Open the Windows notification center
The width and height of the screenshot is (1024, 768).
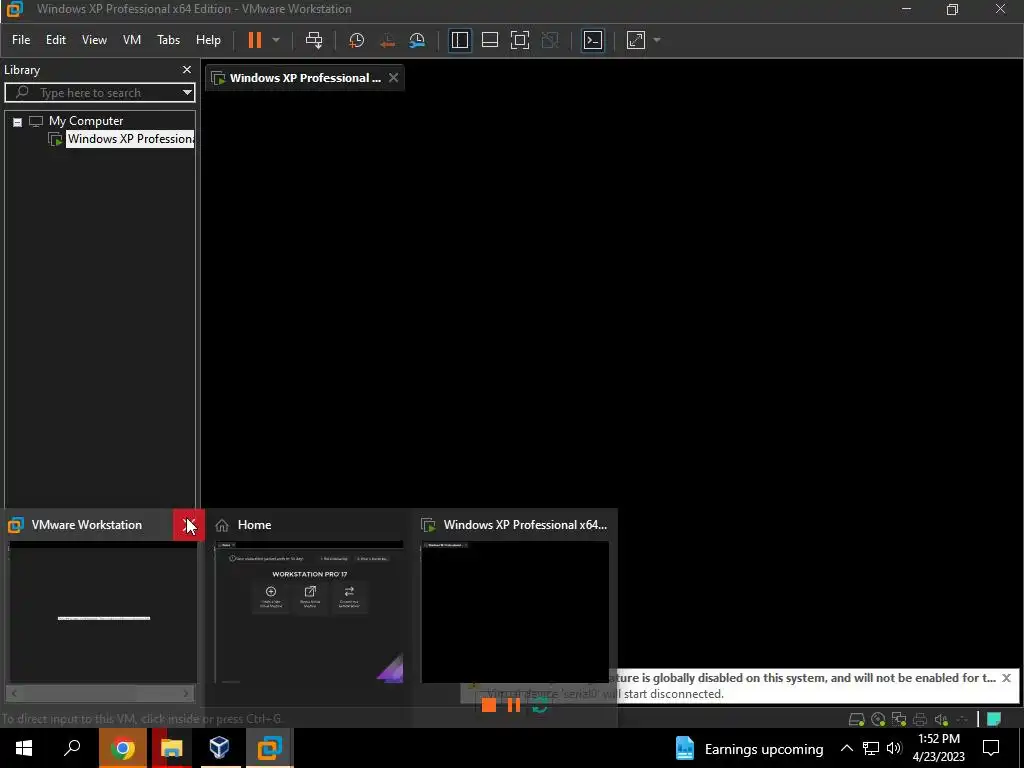(991, 748)
